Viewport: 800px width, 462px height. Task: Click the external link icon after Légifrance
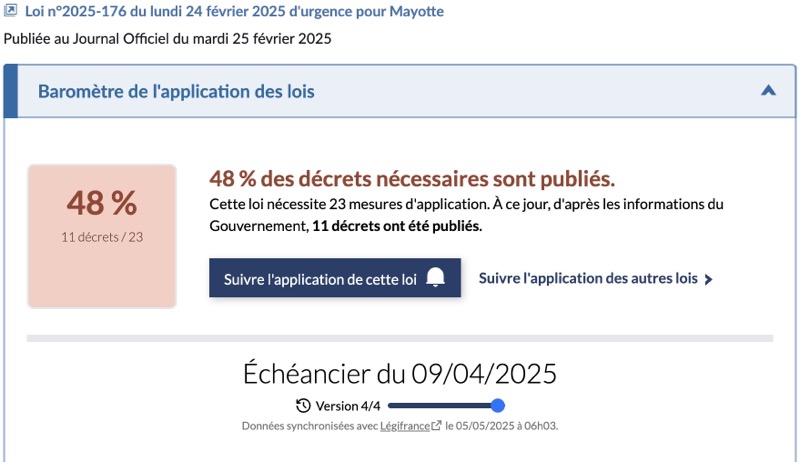click(x=436, y=426)
